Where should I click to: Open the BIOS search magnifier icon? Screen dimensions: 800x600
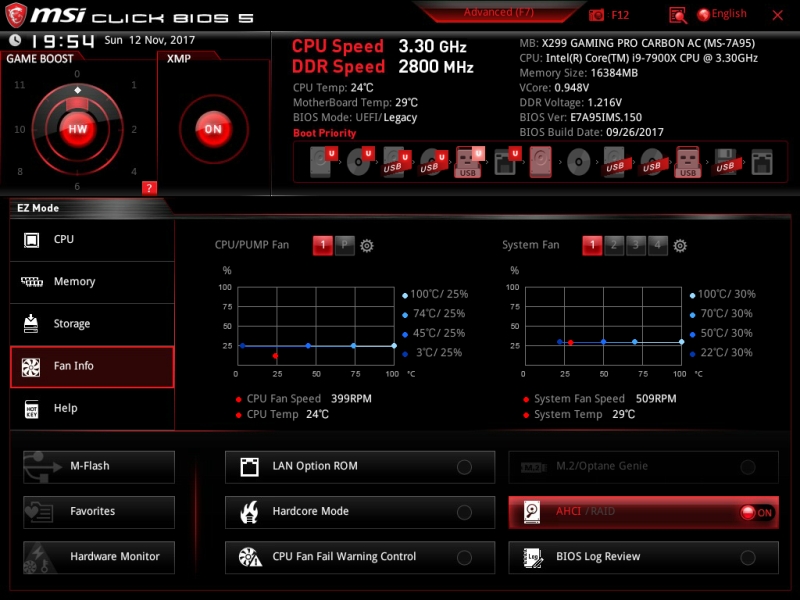click(x=678, y=15)
